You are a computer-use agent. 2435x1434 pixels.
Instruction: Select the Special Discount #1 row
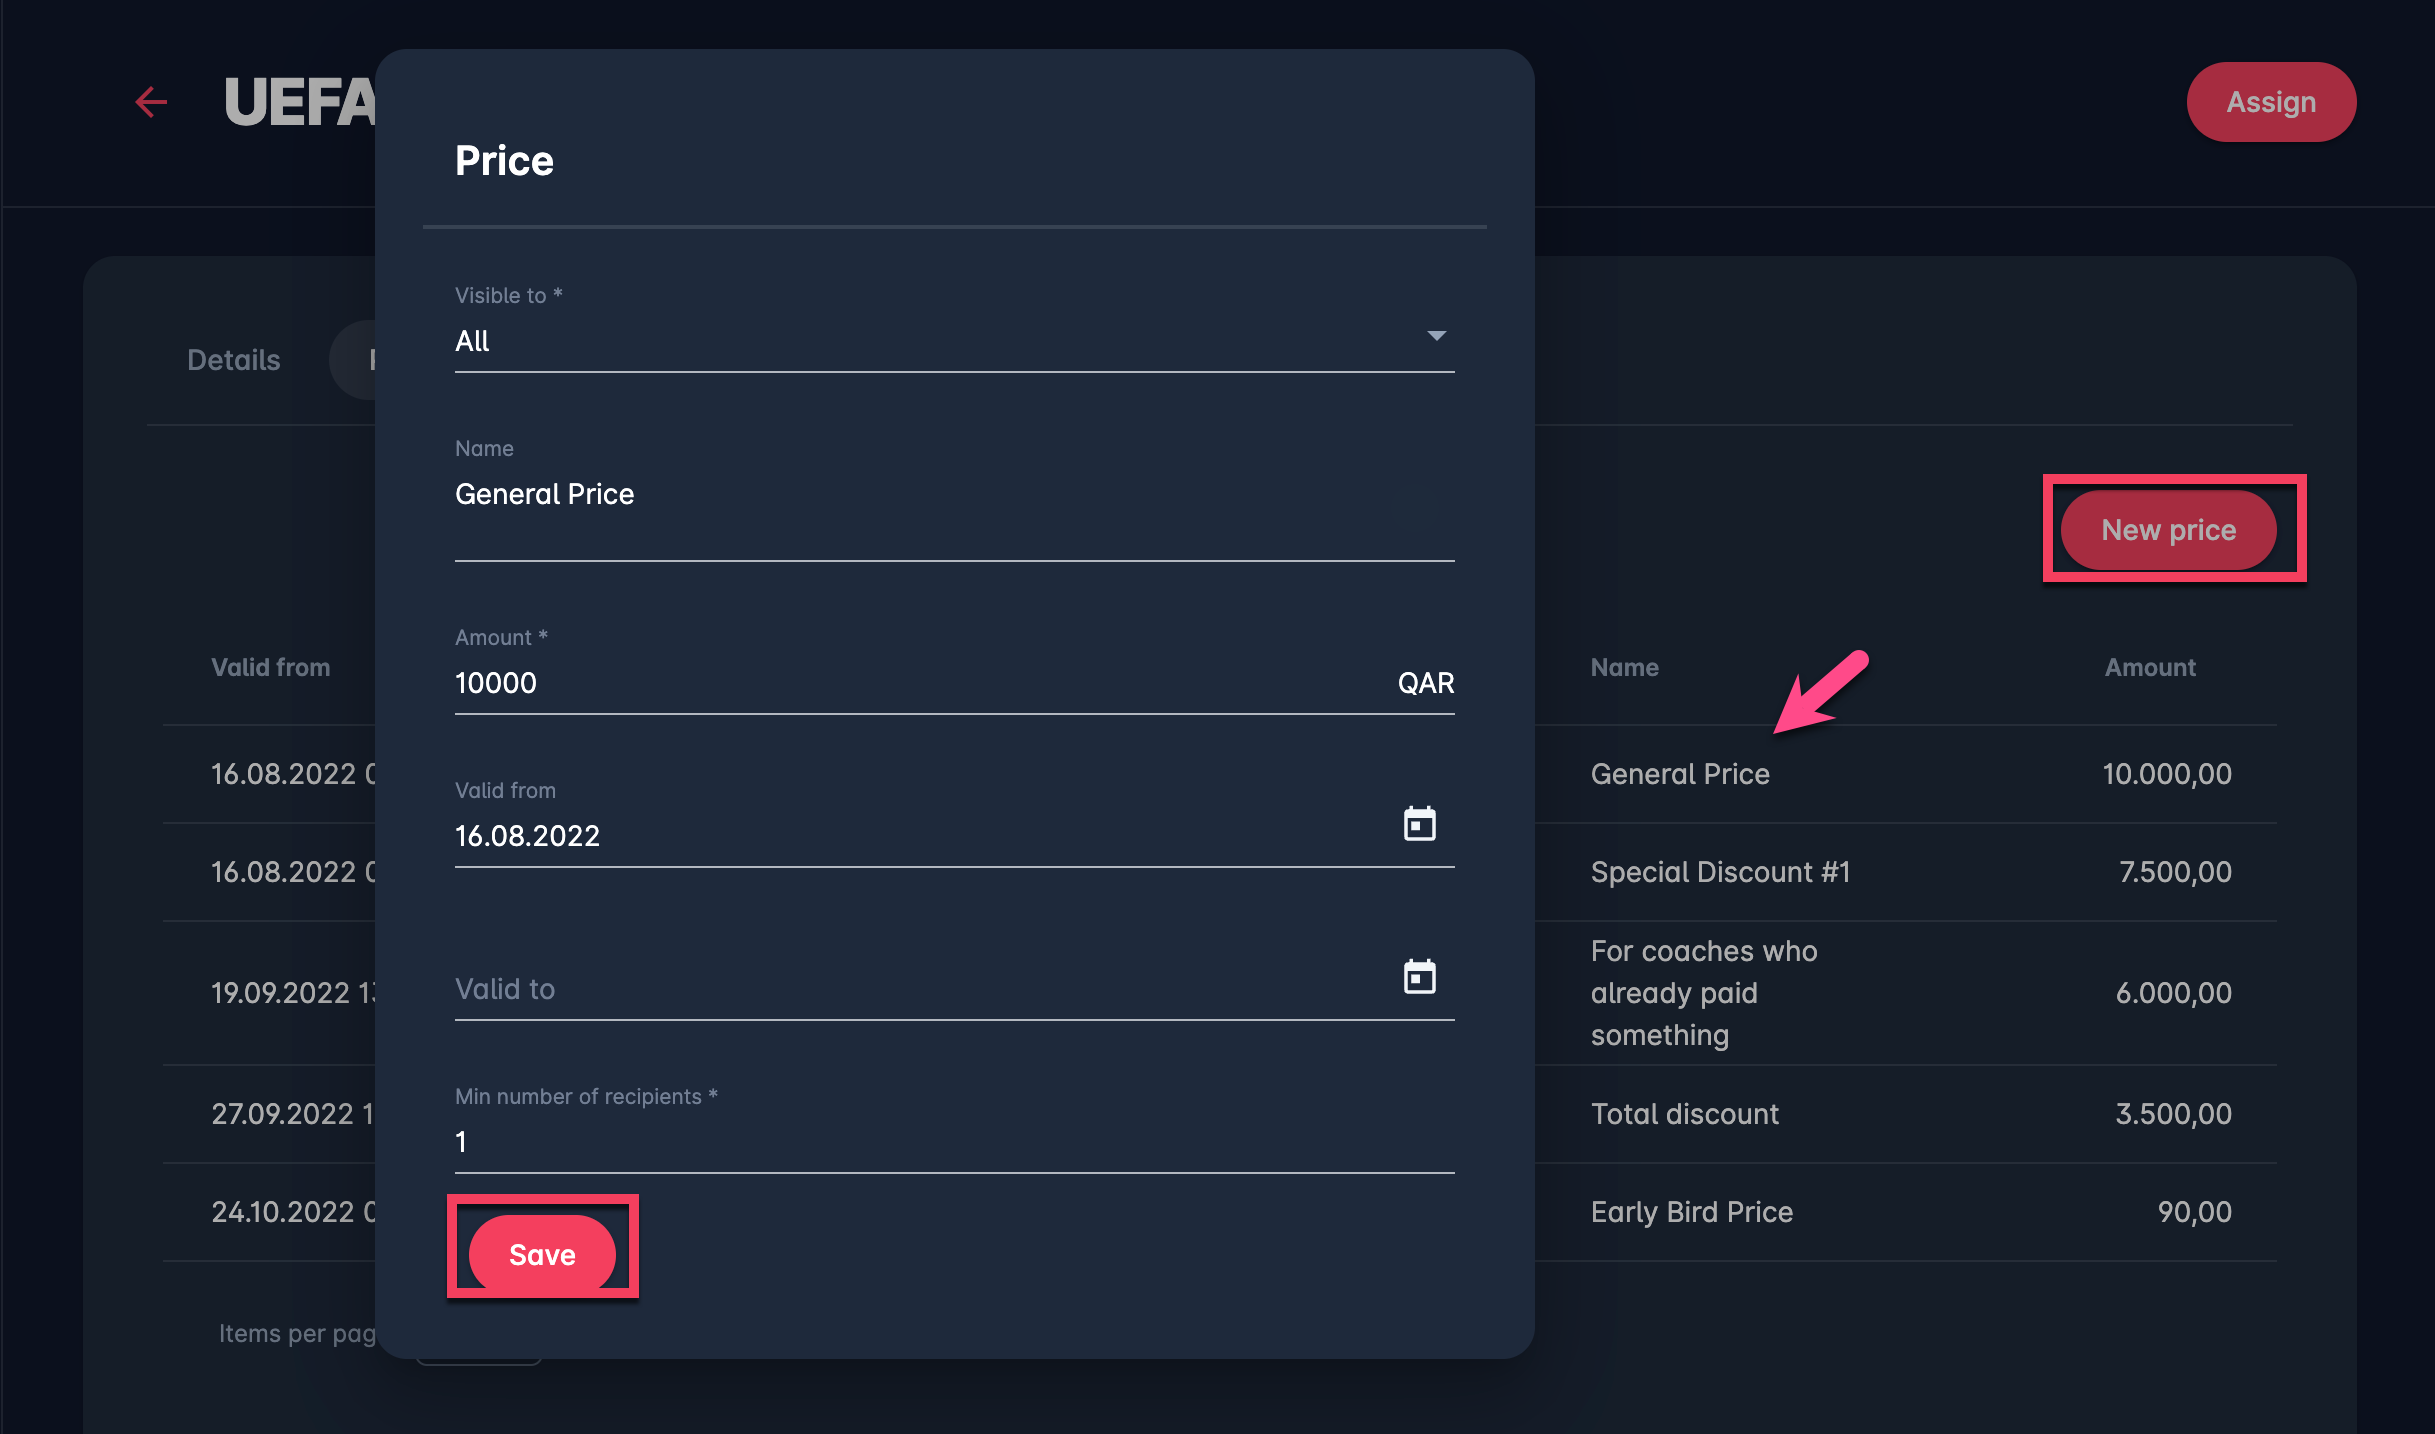1720,872
